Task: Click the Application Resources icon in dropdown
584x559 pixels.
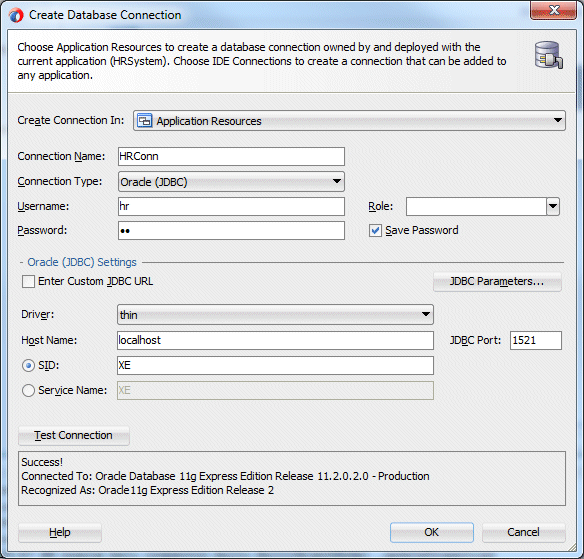Action: (x=145, y=121)
